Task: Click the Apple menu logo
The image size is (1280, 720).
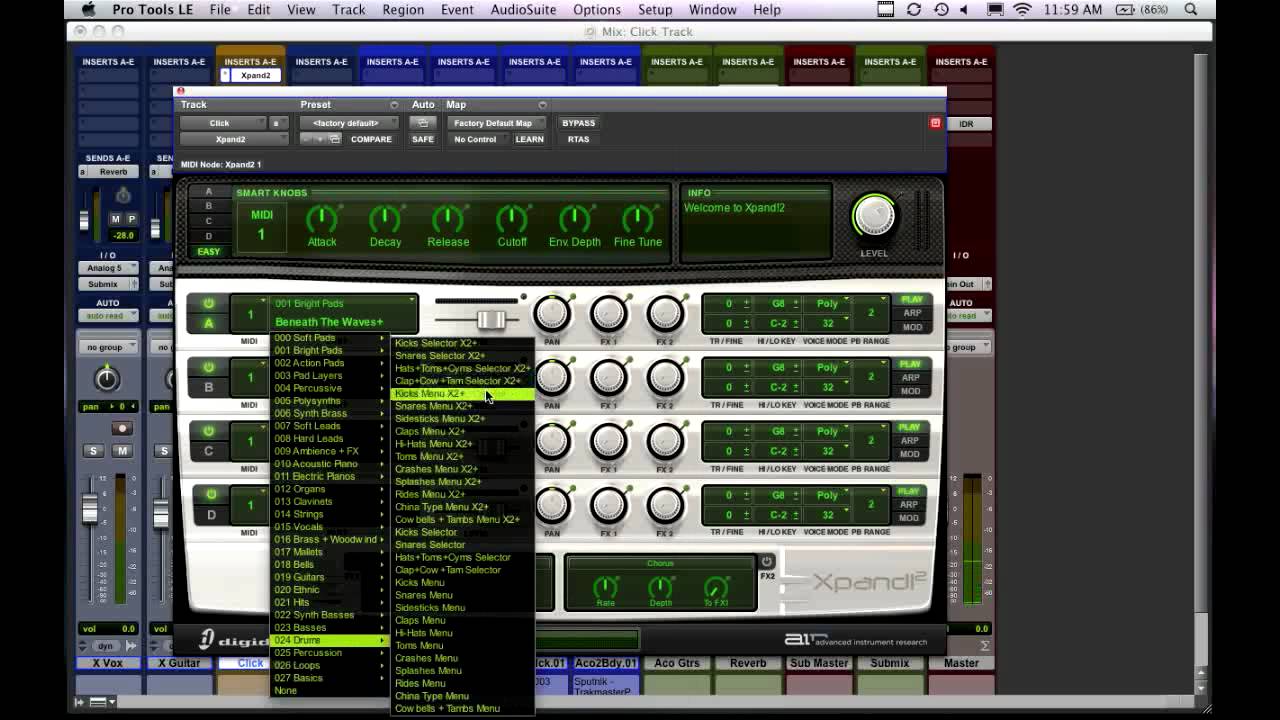Action: [x=88, y=10]
